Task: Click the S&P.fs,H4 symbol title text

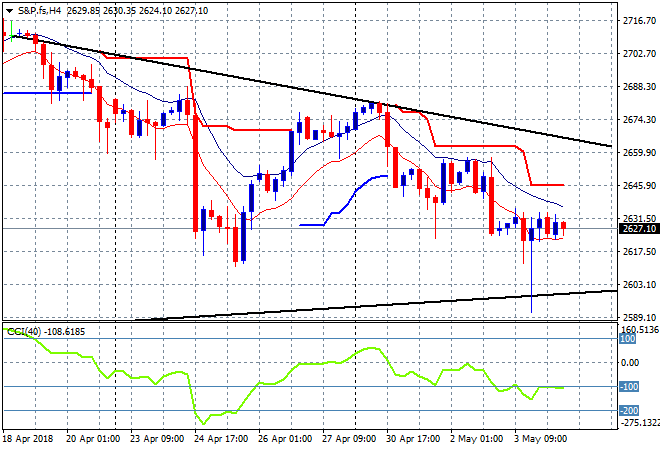Action: pyautogui.click(x=39, y=11)
